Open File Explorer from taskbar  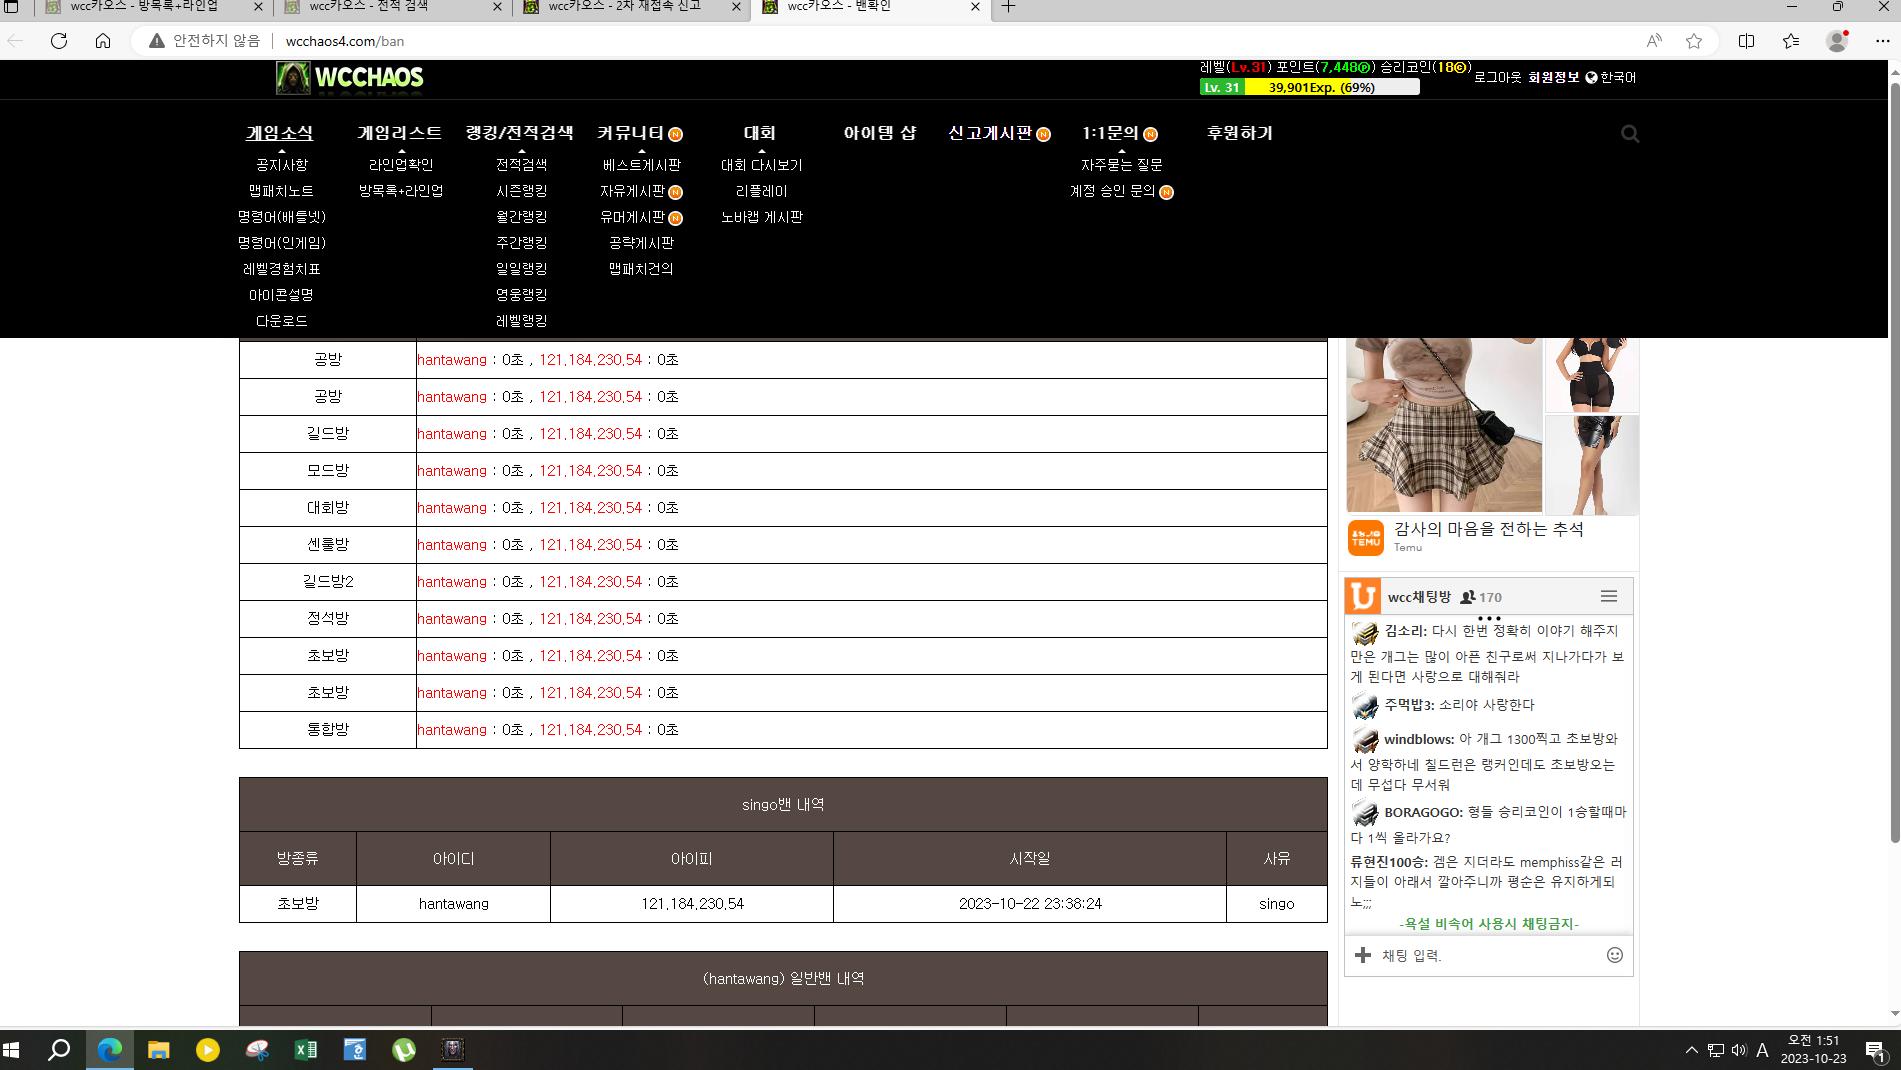pyautogui.click(x=158, y=1049)
